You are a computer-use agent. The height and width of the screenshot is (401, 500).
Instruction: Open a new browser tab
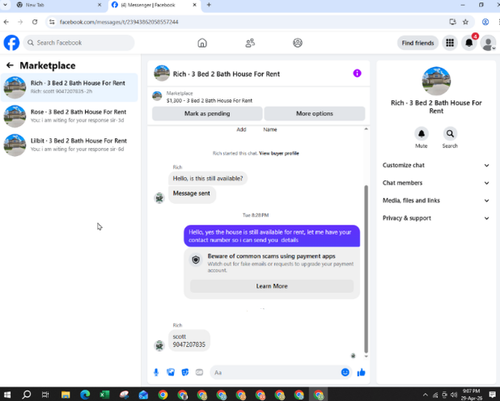[209, 5]
